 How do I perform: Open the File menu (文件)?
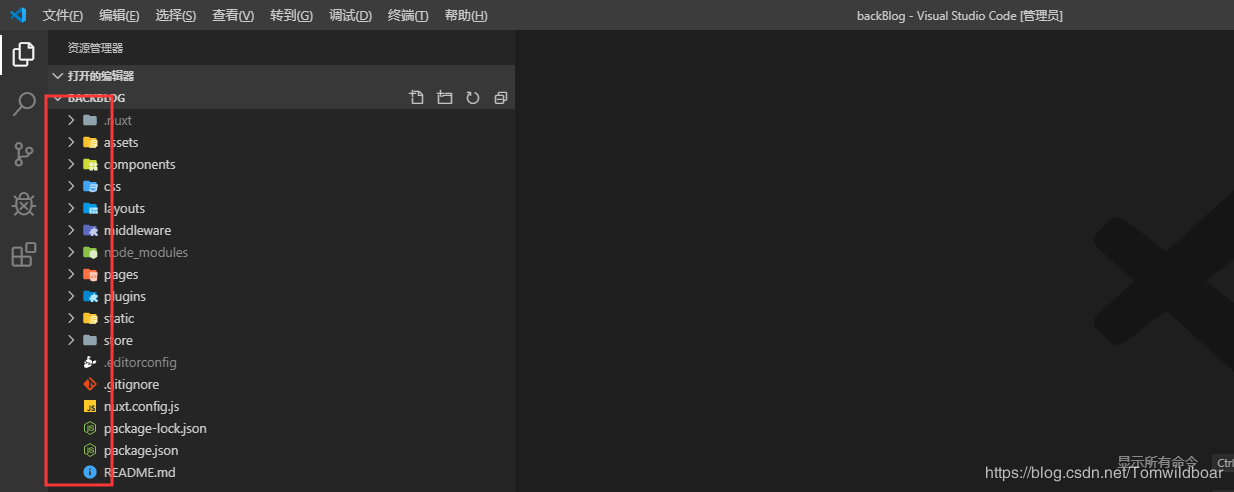tap(62, 15)
